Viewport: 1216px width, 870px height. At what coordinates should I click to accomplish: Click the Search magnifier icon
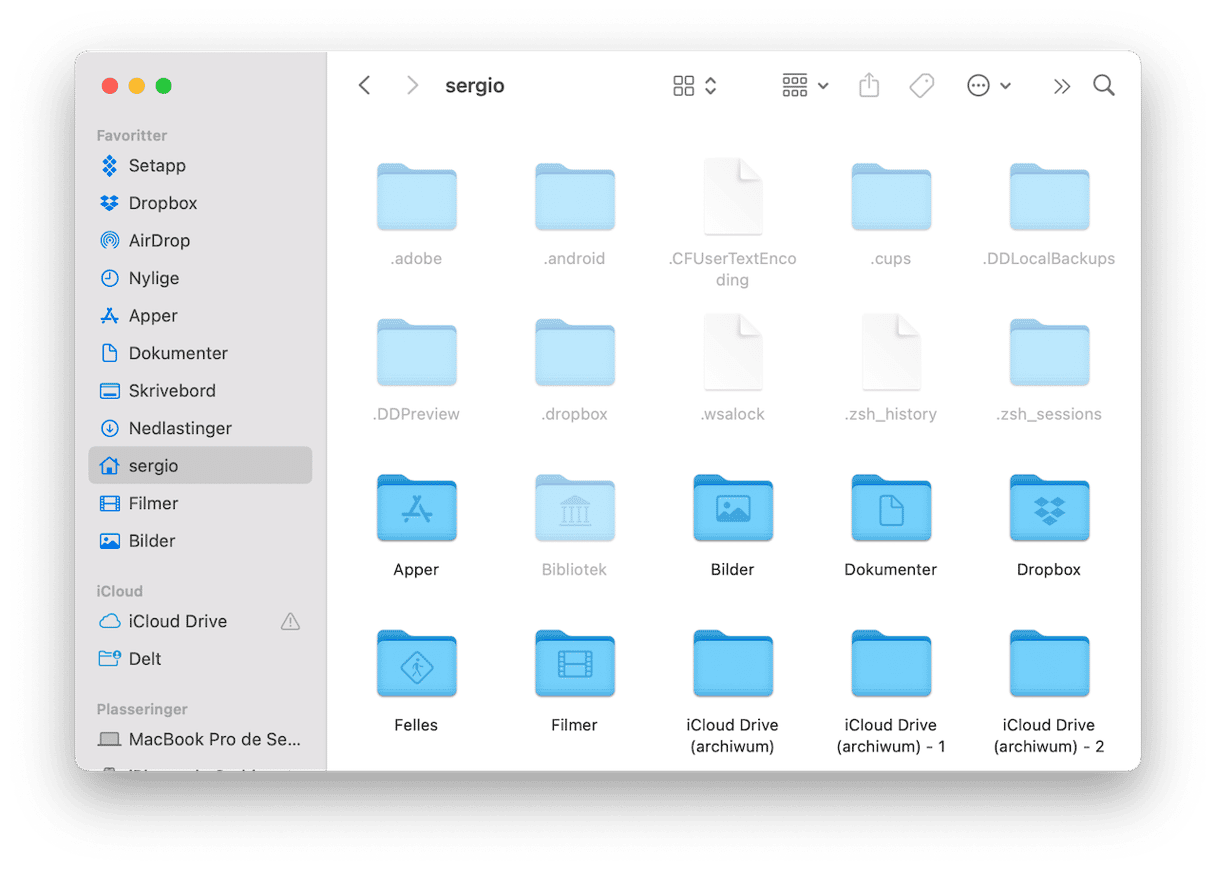[x=1104, y=86]
